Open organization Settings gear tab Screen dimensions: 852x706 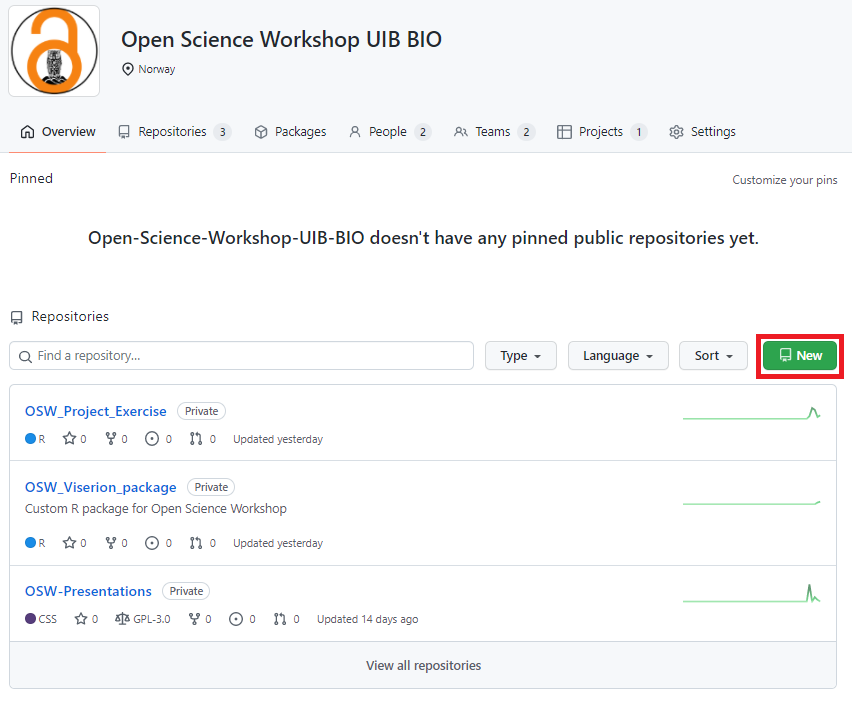tap(702, 132)
